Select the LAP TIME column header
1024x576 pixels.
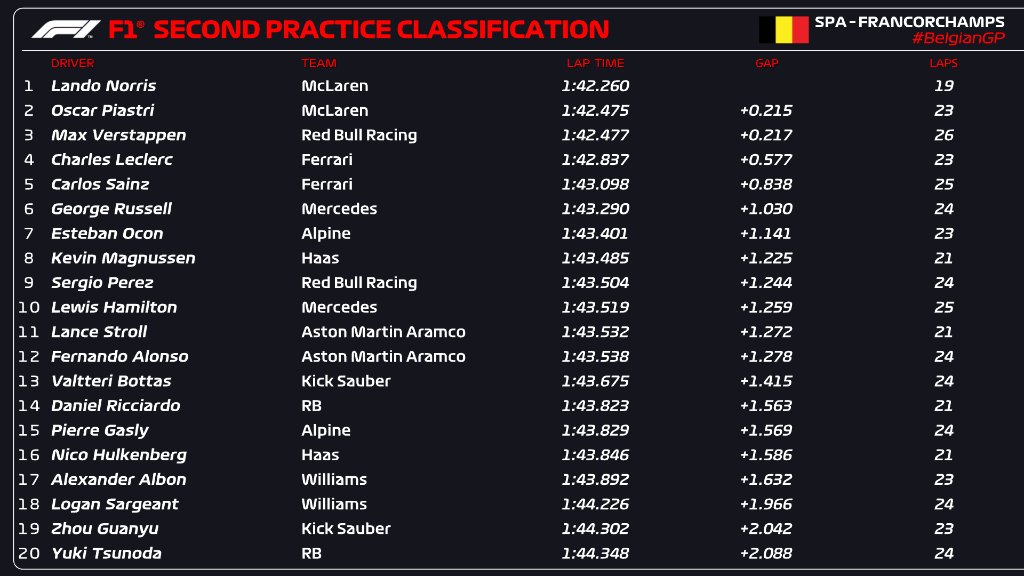click(x=594, y=63)
